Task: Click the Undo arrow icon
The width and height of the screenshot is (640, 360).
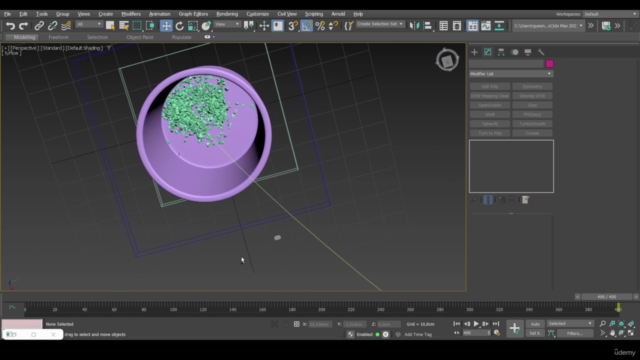Action: 10,26
